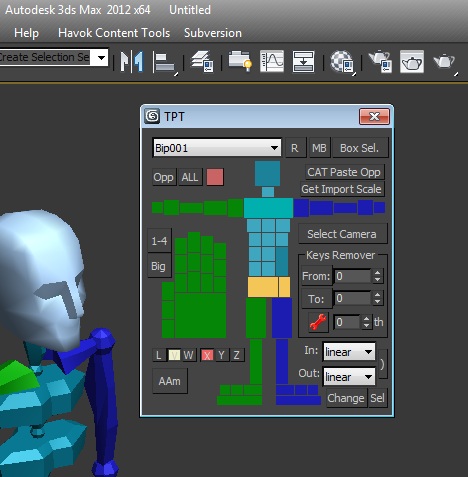The width and height of the screenshot is (468, 477).
Task: Open the Subversion menu
Action: coord(213,33)
